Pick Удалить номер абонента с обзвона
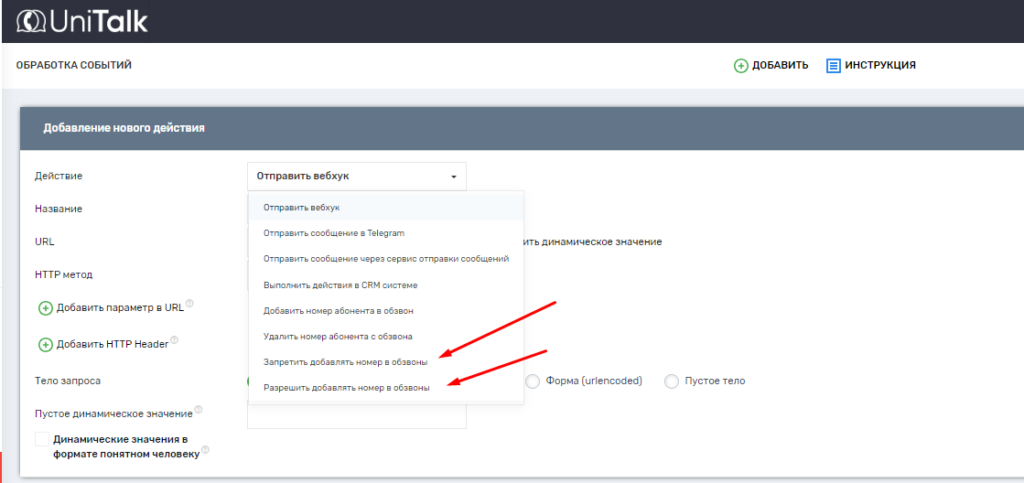This screenshot has height=483, width=1024. (x=338, y=336)
